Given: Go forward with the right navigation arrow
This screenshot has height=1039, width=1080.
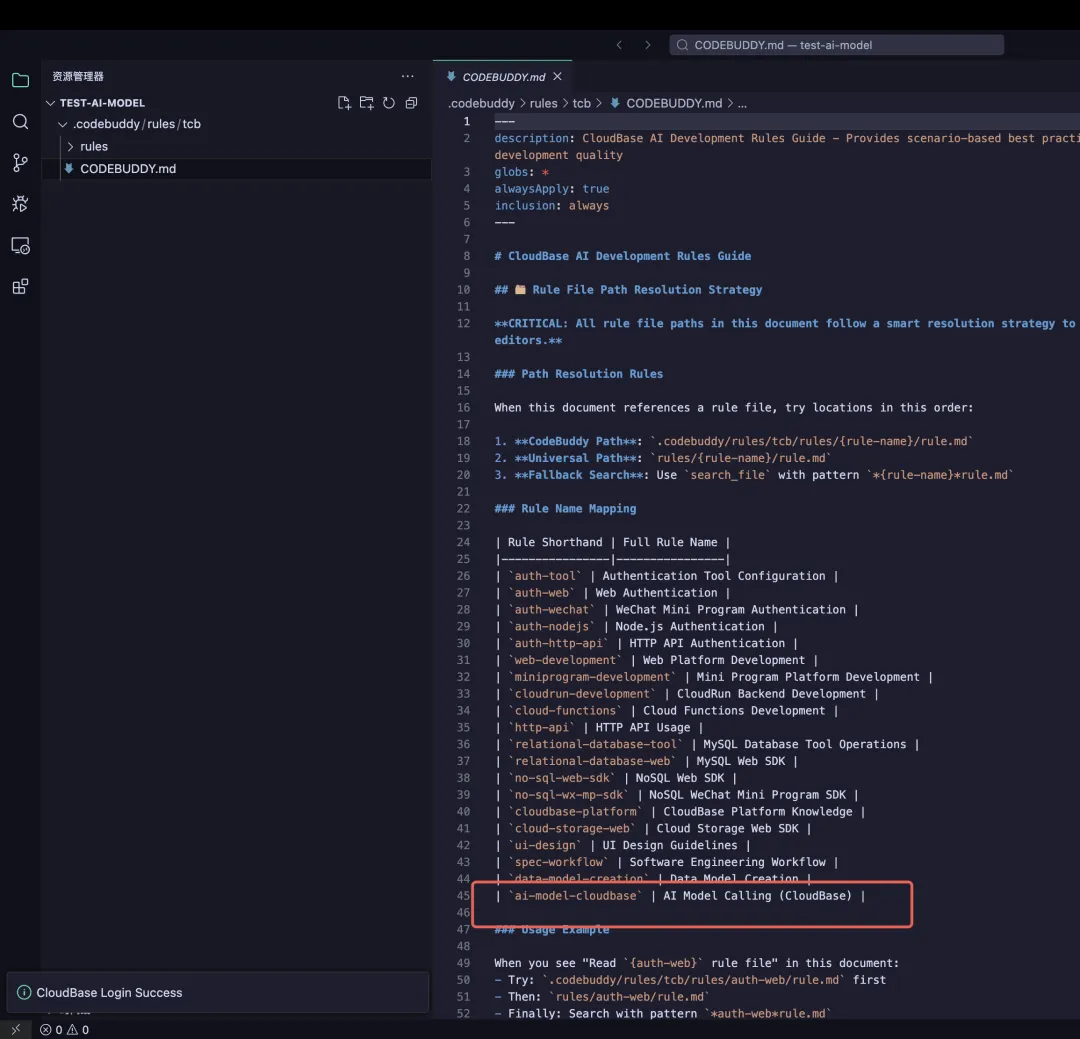Looking at the screenshot, I should [647, 45].
